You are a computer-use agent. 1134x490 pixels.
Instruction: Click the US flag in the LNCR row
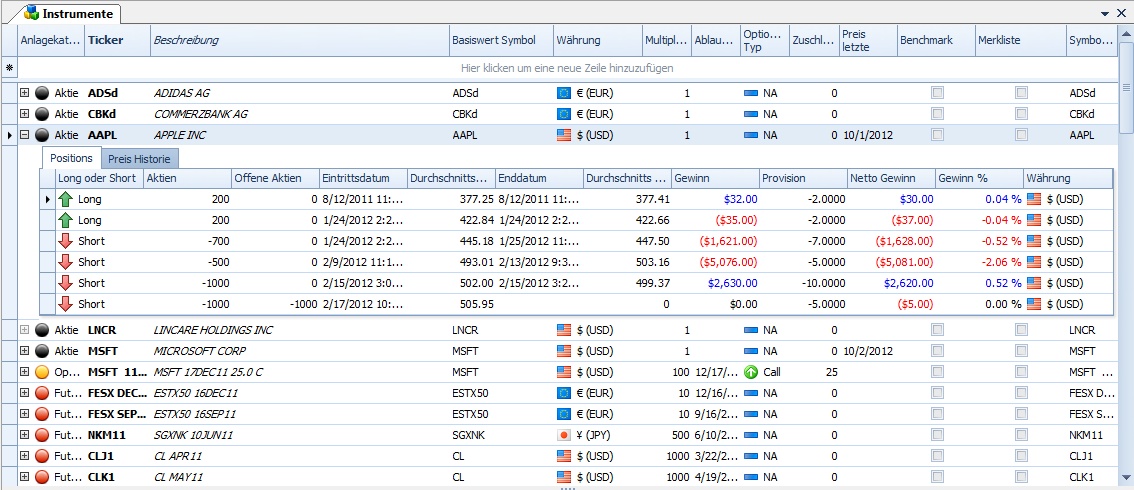(563, 330)
